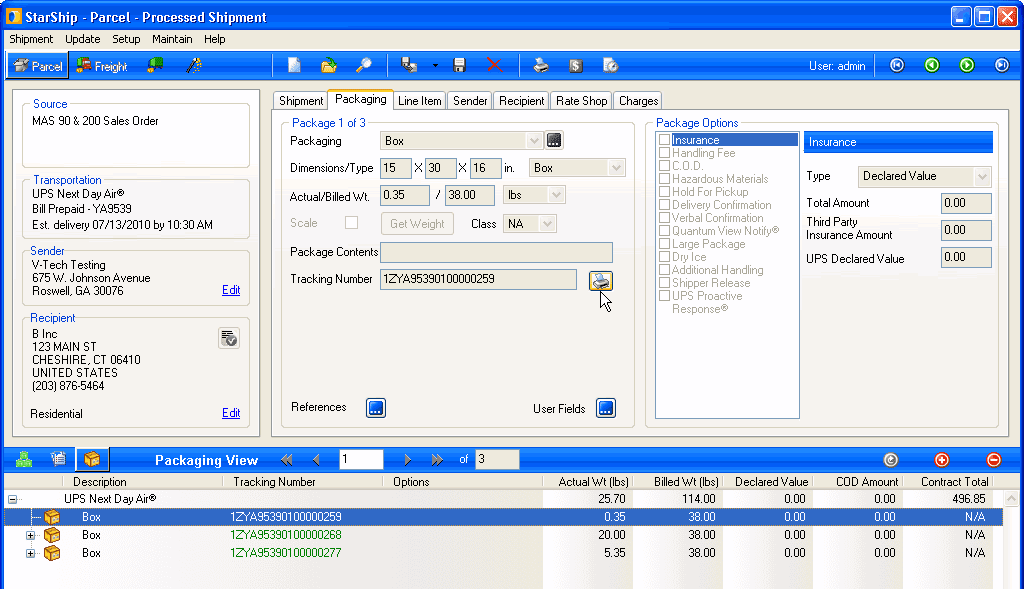
Task: Switch to Freight shipping mode
Action: [x=101, y=66]
